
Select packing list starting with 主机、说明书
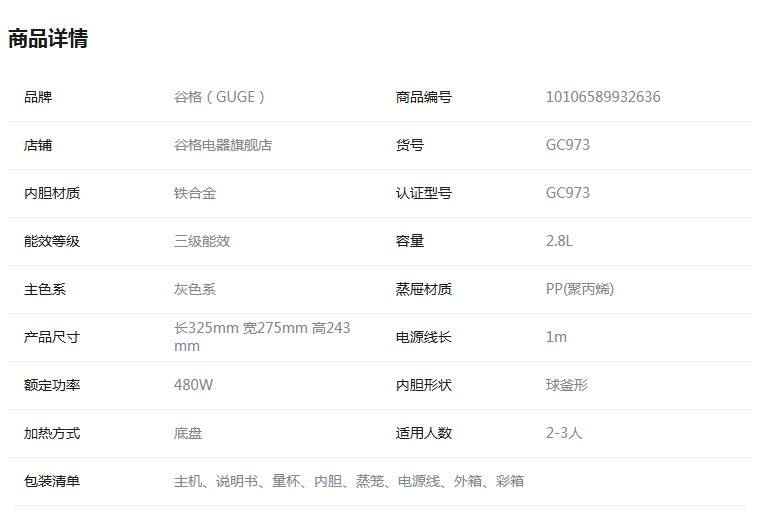coord(349,482)
